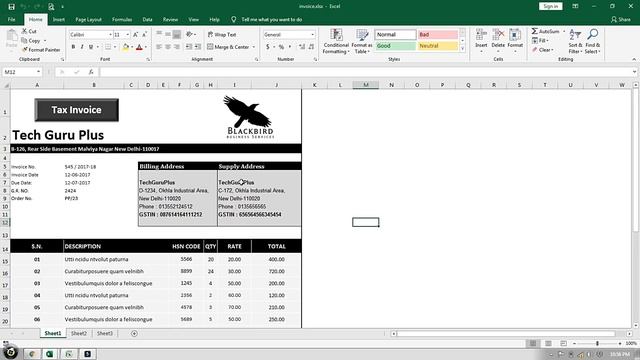The height and width of the screenshot is (360, 640).
Task: Switch to Sheet2 worksheet tab
Action: (79, 333)
